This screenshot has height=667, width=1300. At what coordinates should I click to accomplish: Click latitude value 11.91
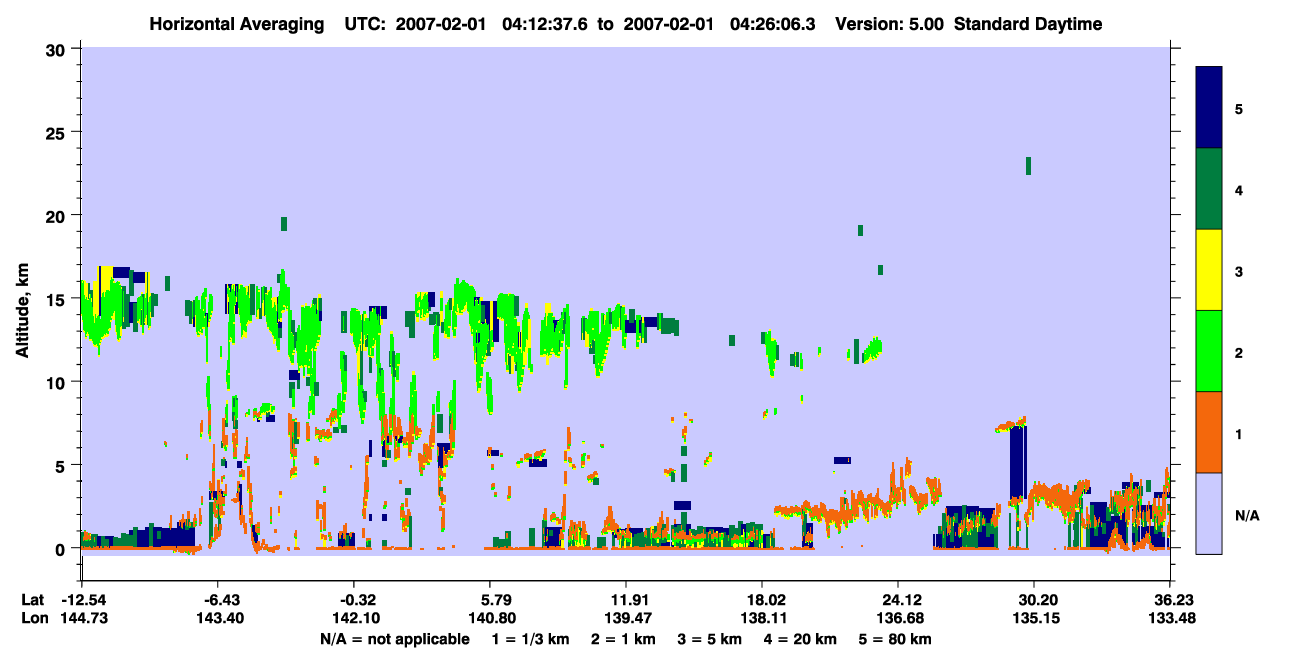(x=625, y=600)
